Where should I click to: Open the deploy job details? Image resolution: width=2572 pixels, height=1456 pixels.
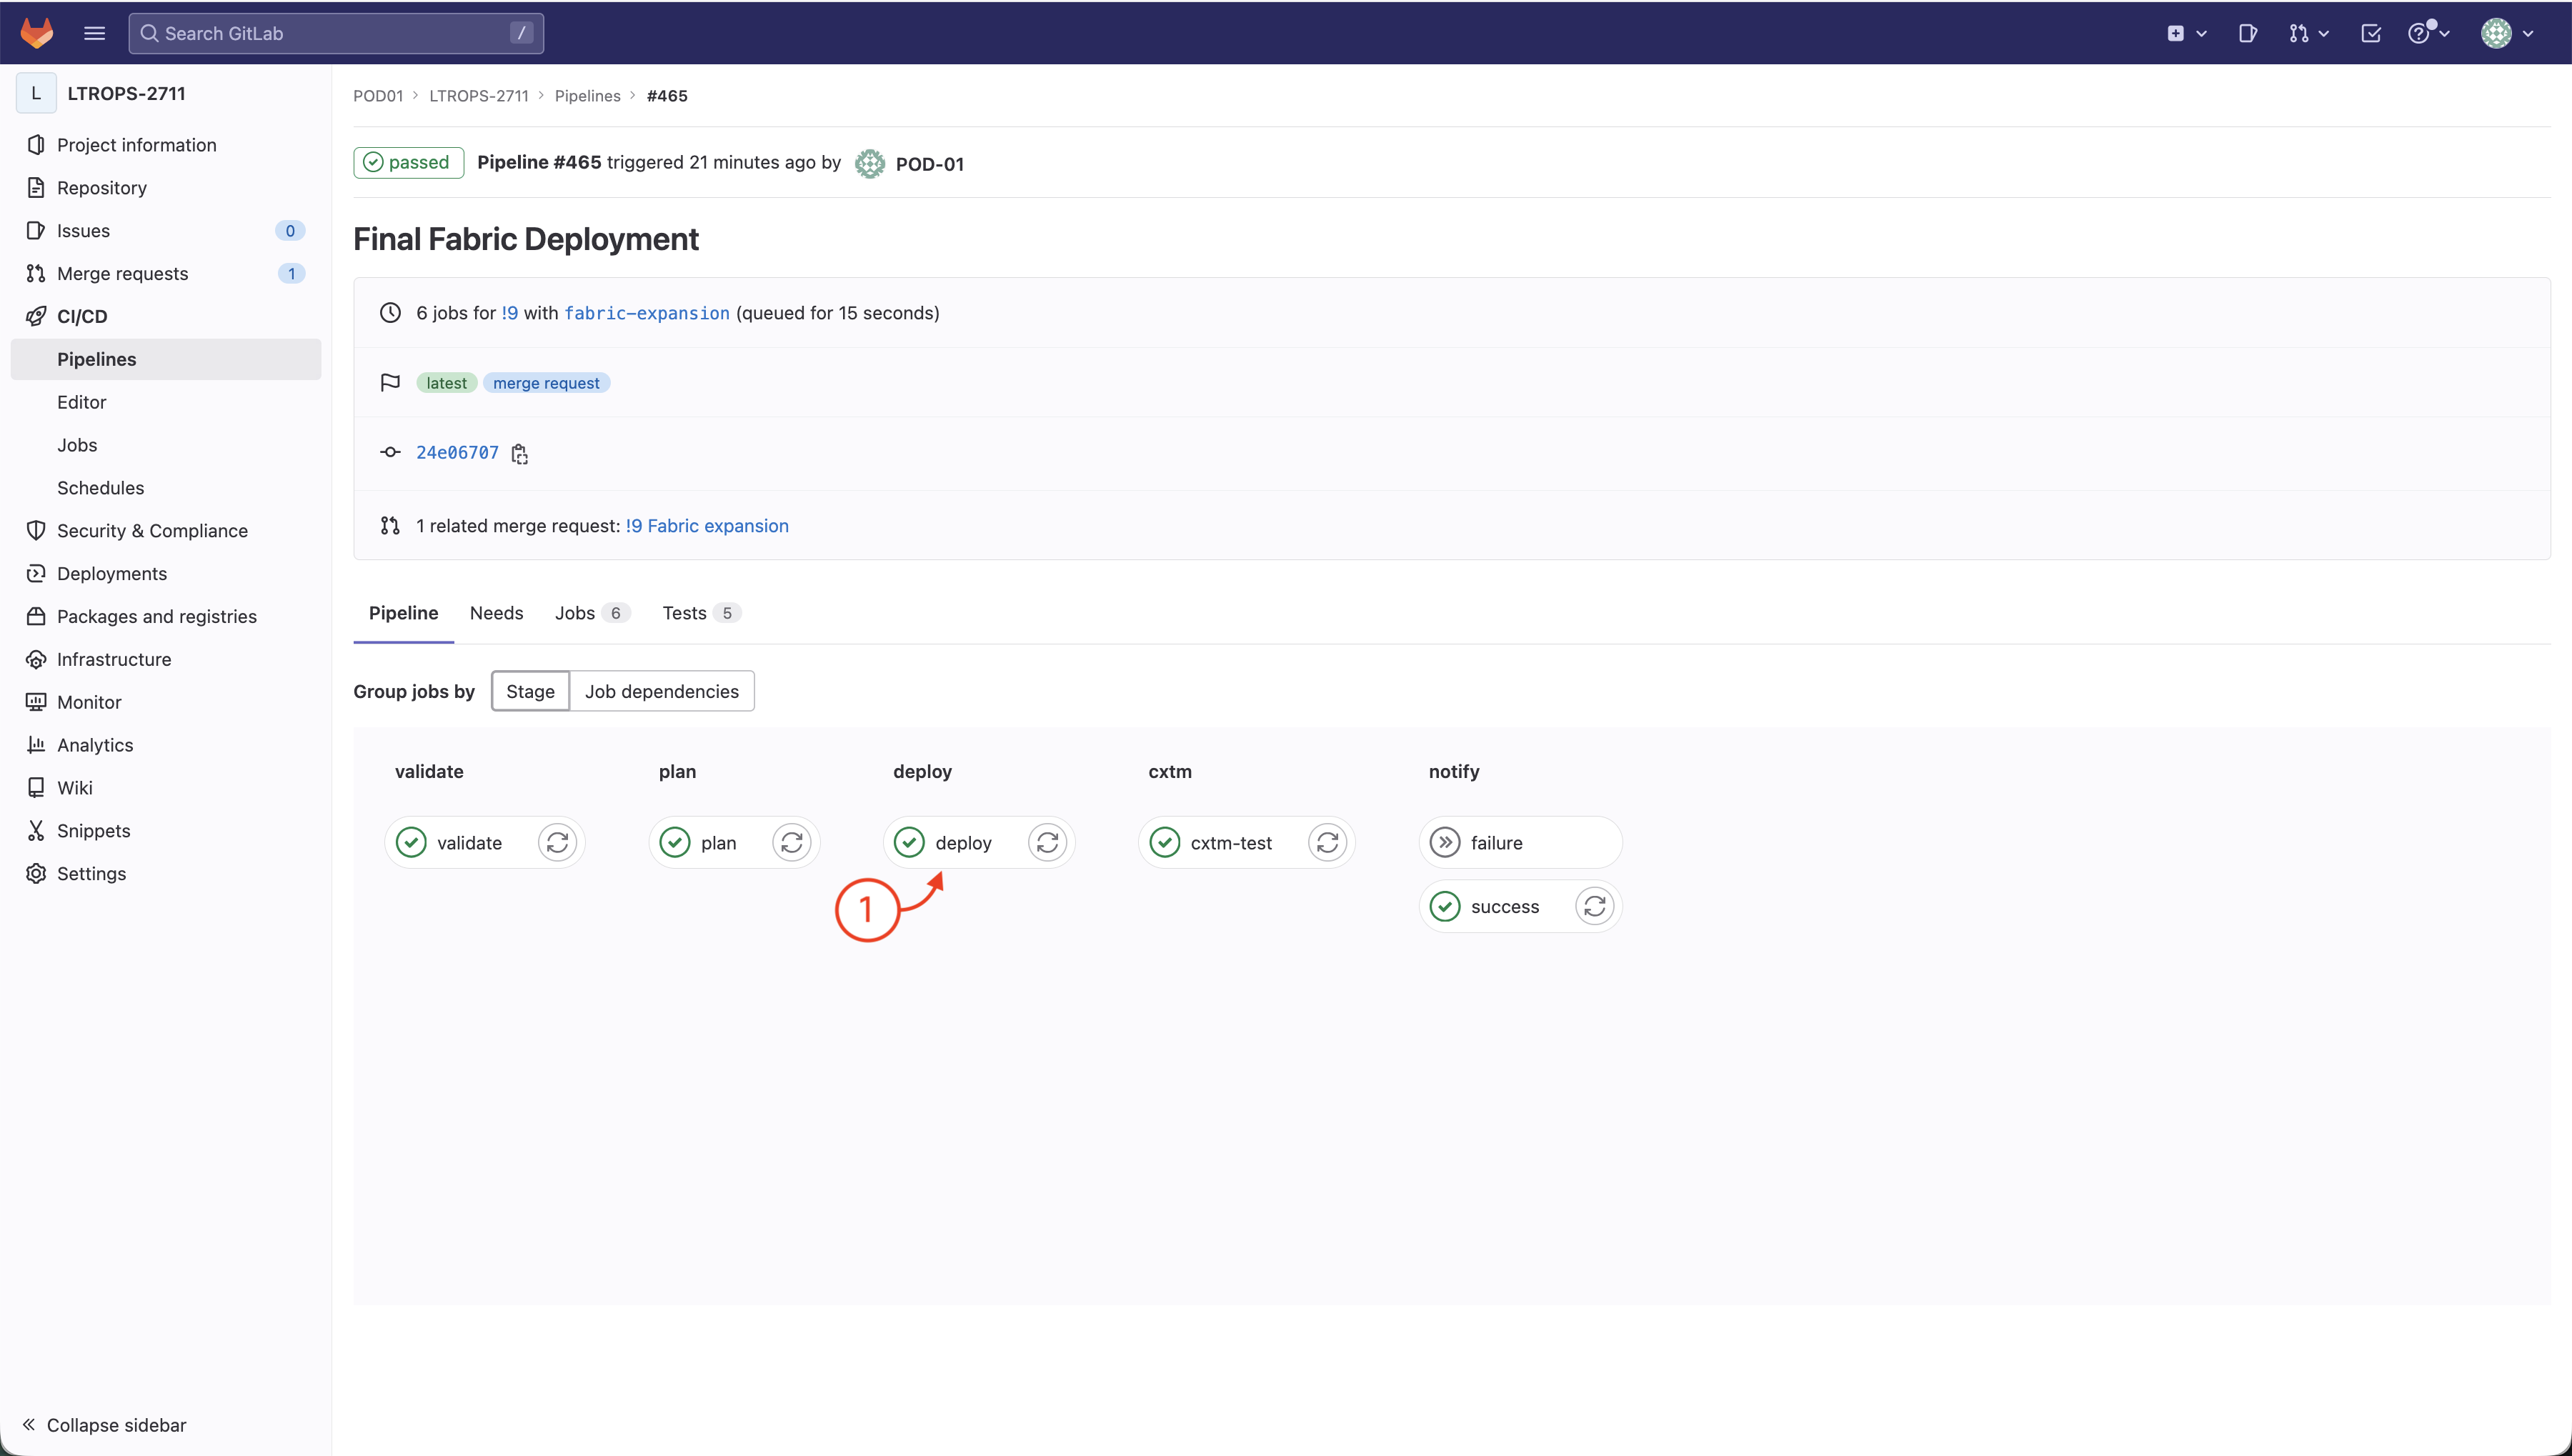(x=962, y=843)
